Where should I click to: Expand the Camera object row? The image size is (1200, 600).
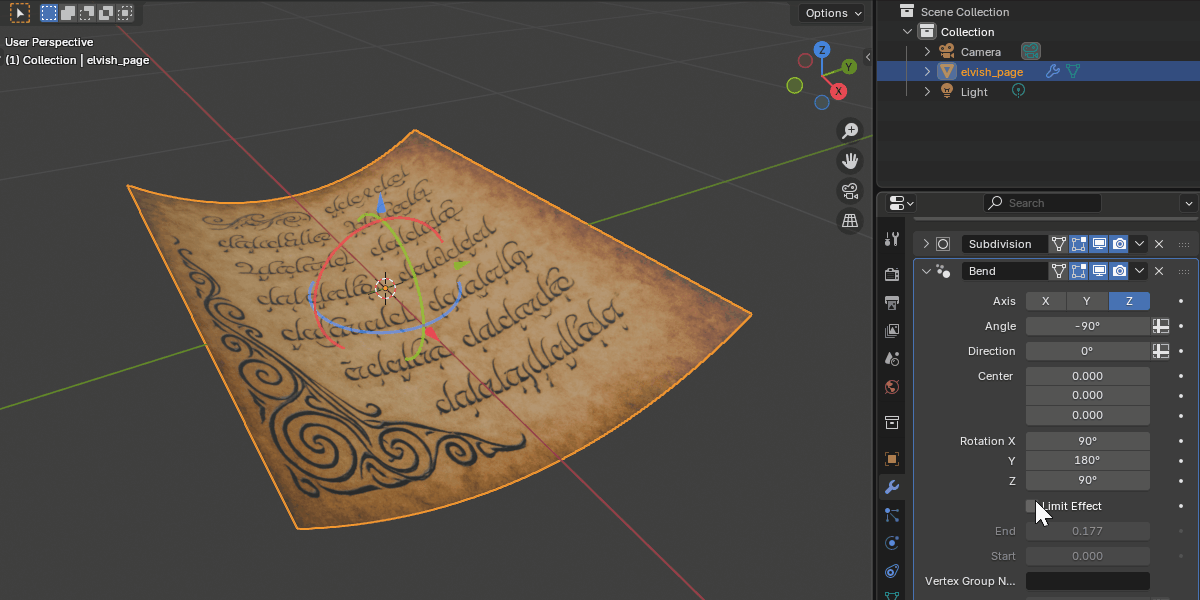927,52
